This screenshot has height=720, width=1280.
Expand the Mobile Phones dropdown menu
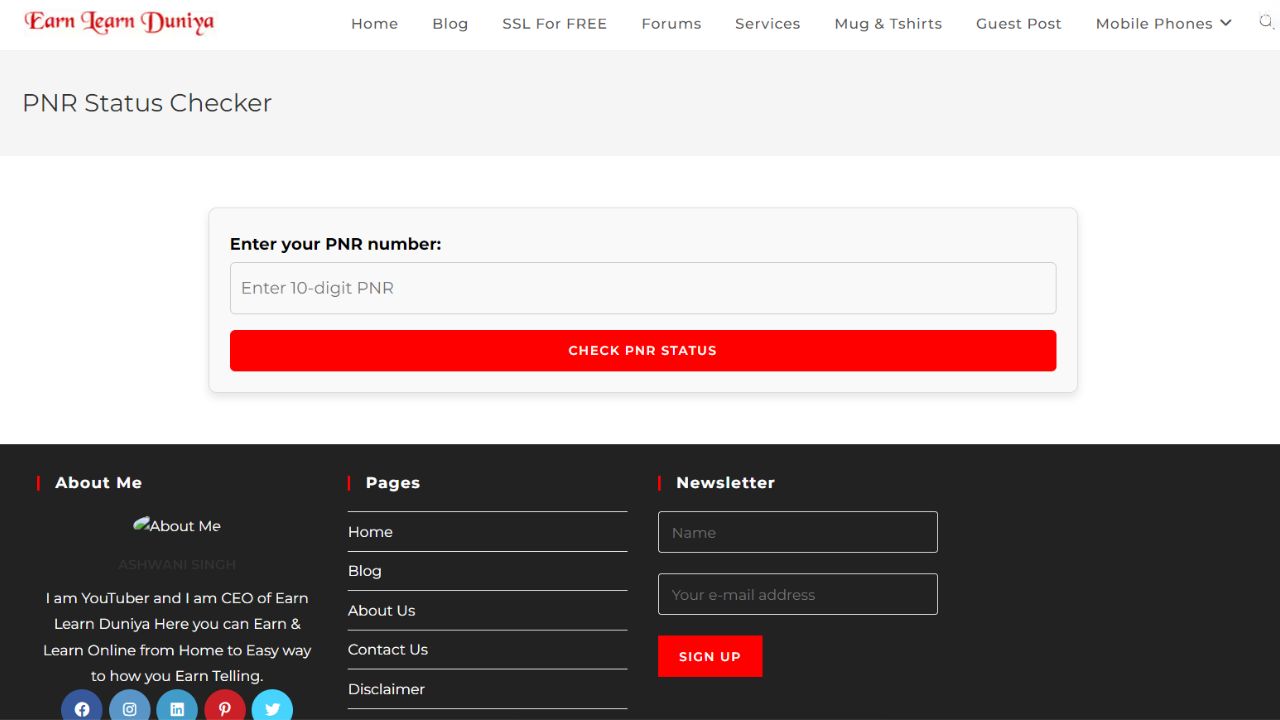(x=1163, y=24)
